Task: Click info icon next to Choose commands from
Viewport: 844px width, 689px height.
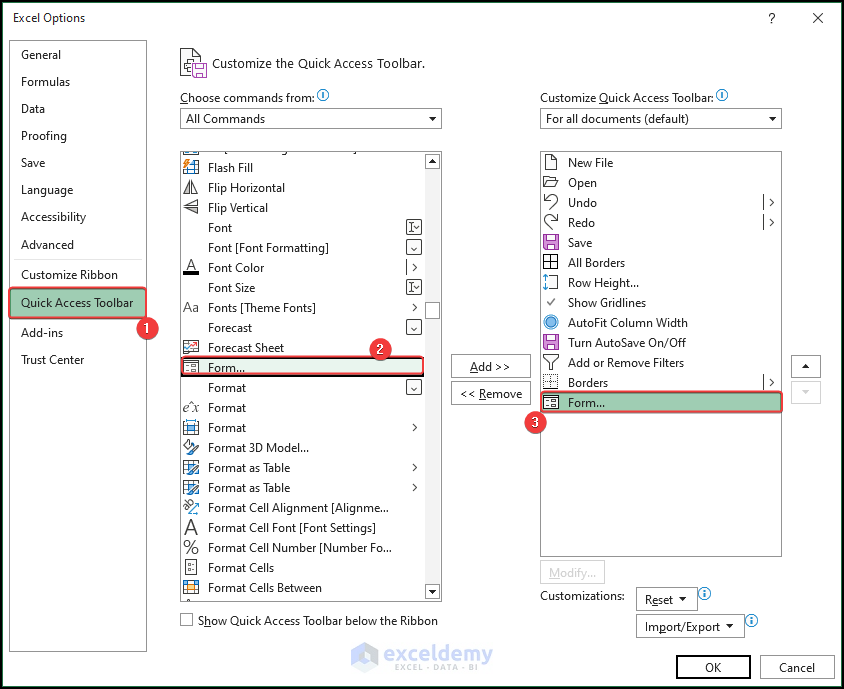Action: [323, 95]
